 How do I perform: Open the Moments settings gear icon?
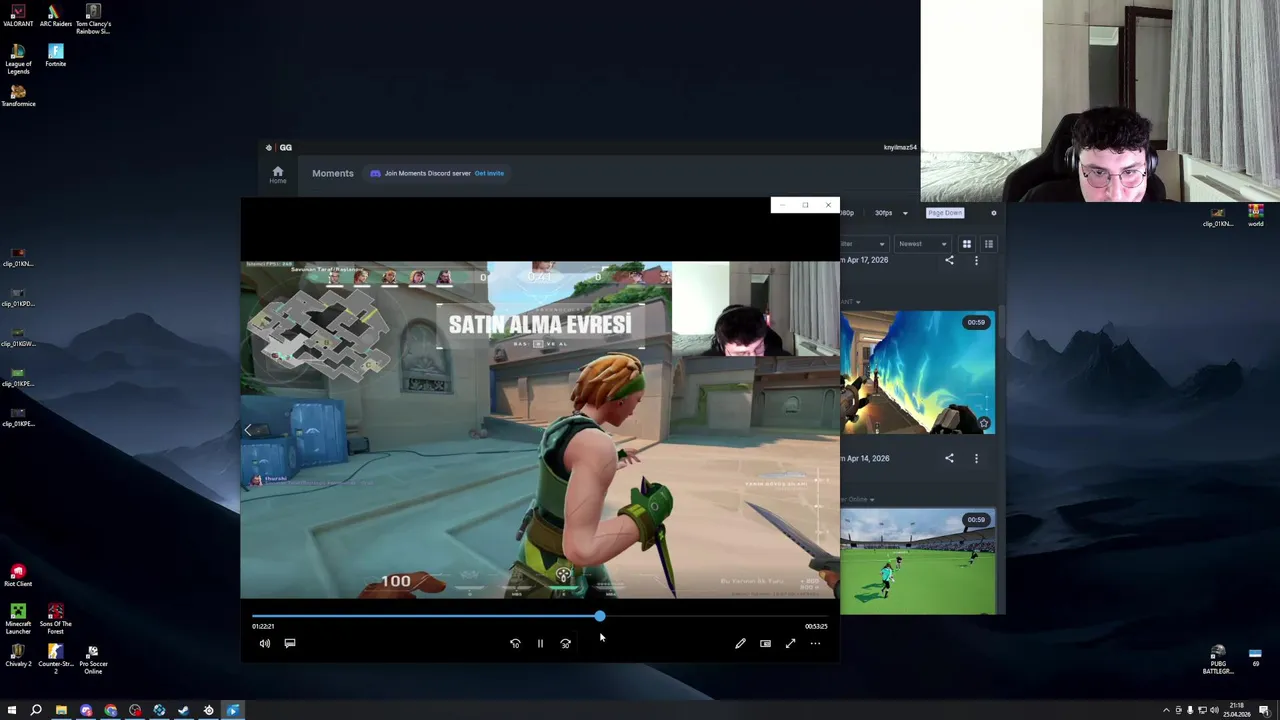click(x=993, y=213)
